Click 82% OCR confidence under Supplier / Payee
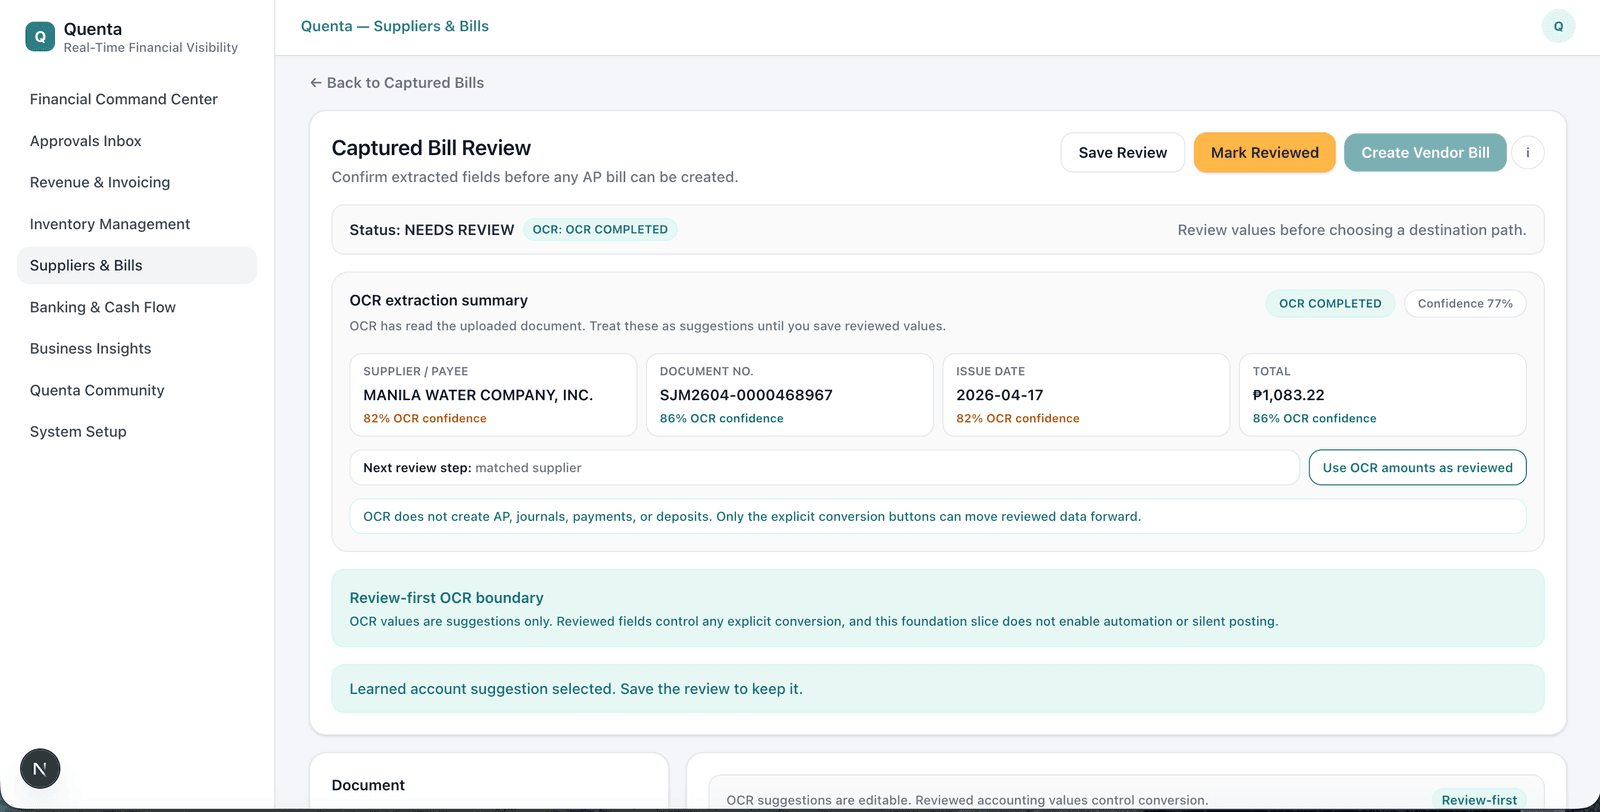Image resolution: width=1600 pixels, height=812 pixels. click(x=425, y=419)
